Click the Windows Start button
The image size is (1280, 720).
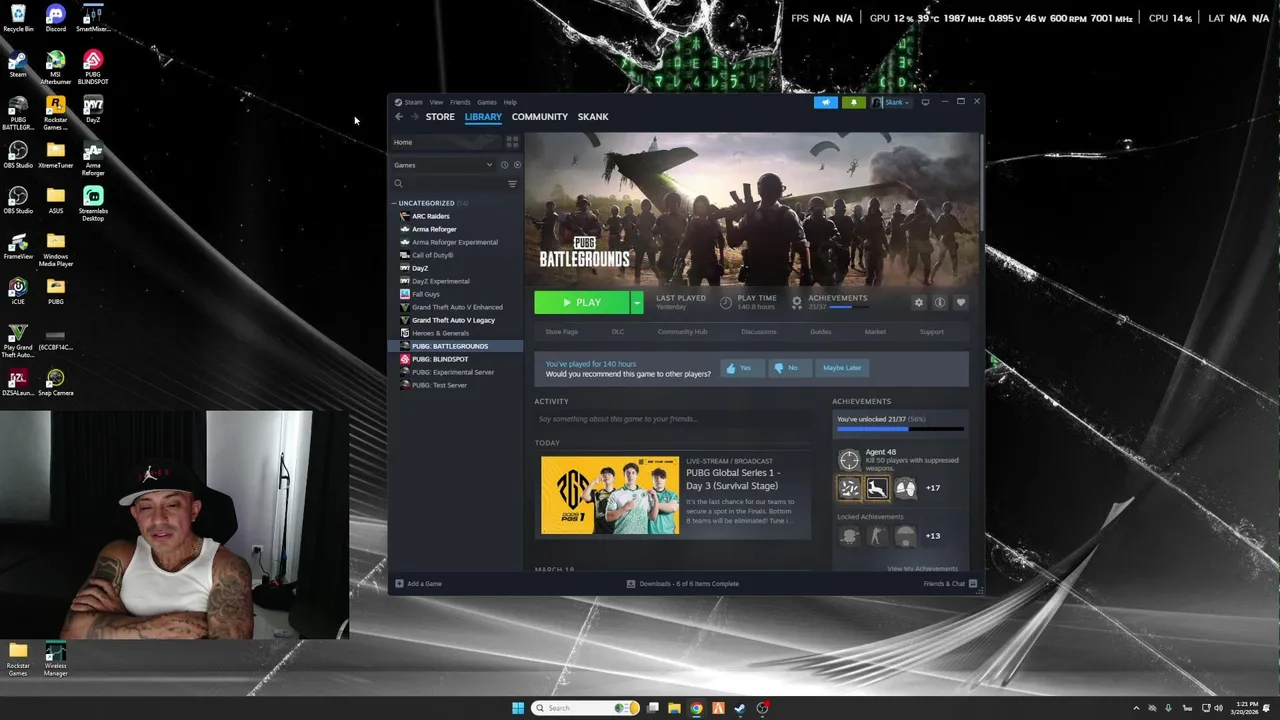[518, 708]
